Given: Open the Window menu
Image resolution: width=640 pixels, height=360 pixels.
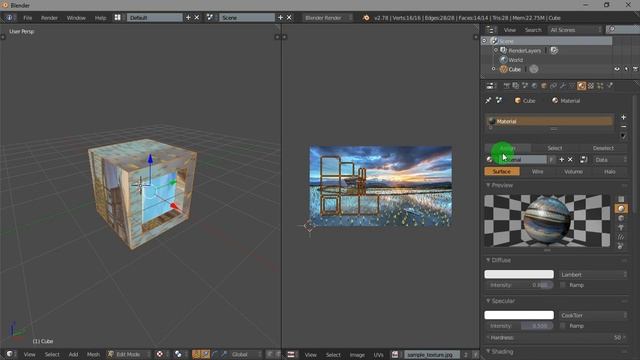Looking at the screenshot, I should point(76,18).
